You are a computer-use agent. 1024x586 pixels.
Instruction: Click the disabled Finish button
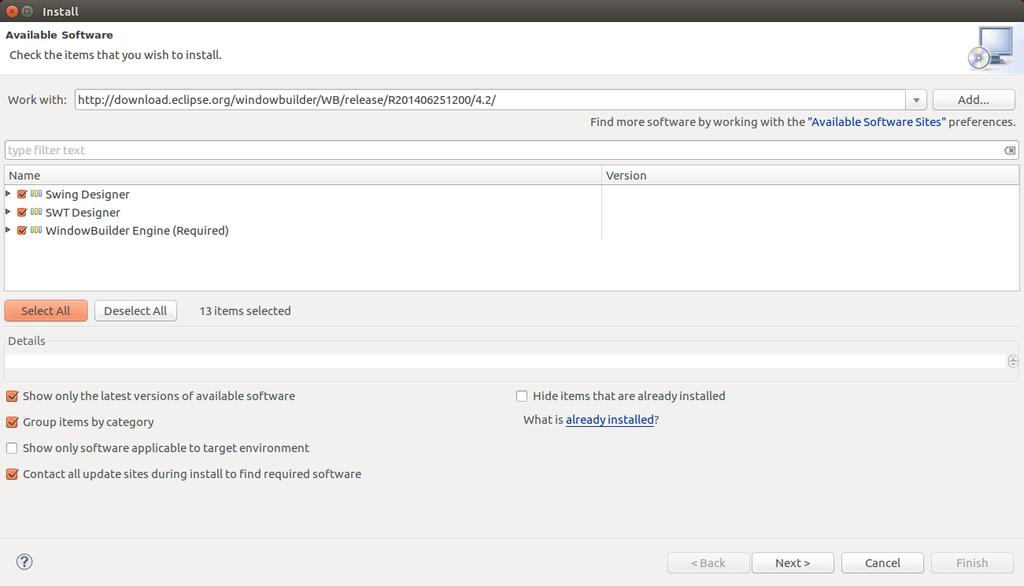pyautogui.click(x=972, y=563)
